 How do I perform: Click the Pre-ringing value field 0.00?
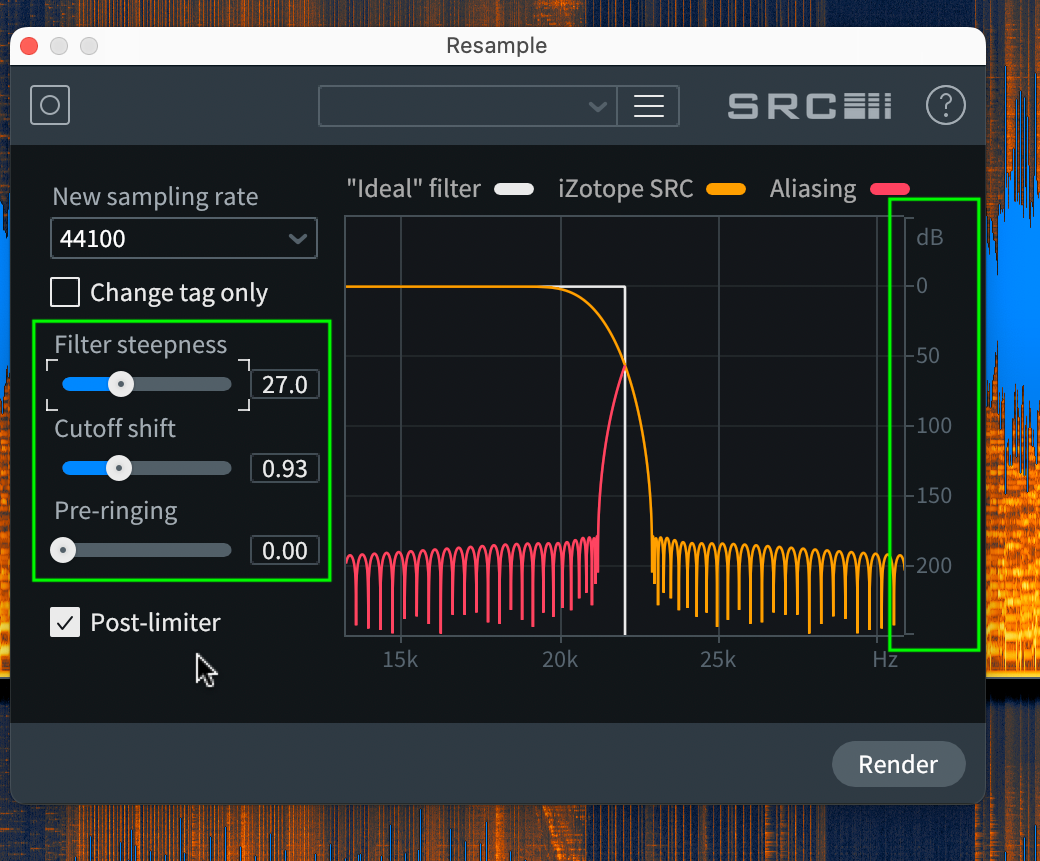pos(285,551)
